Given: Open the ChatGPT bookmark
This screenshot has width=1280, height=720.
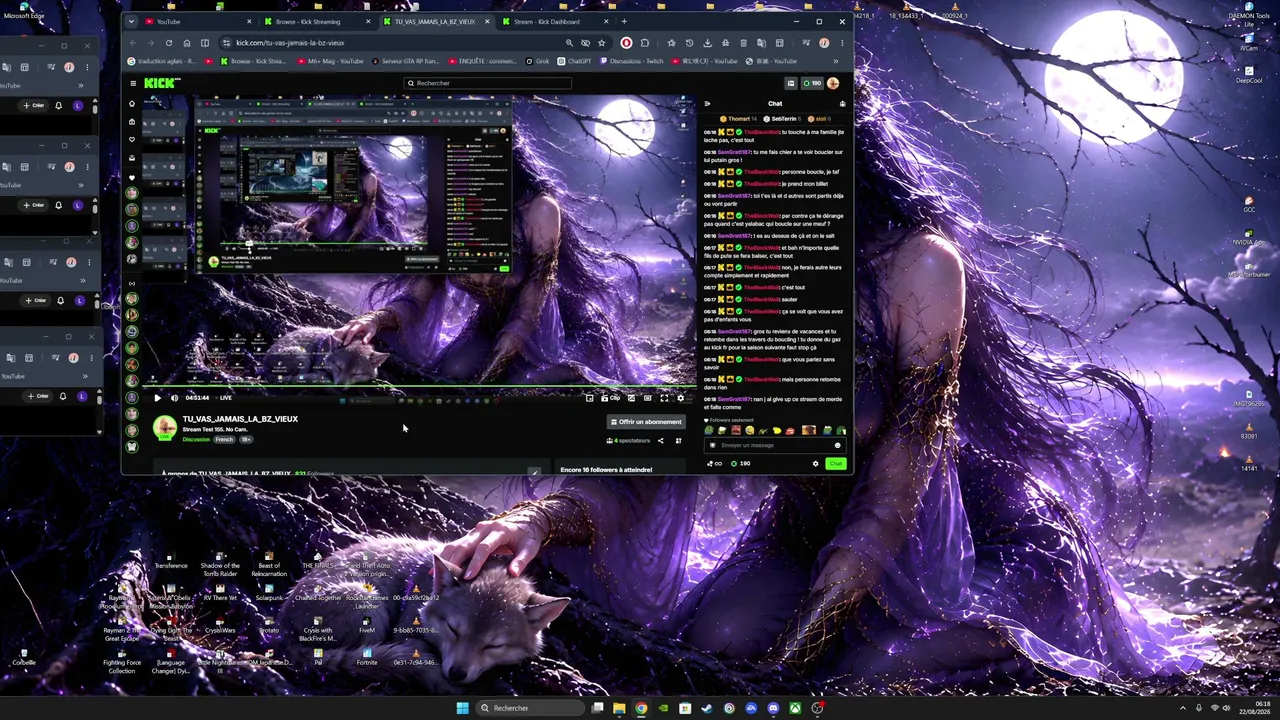Looking at the screenshot, I should click(x=575, y=61).
